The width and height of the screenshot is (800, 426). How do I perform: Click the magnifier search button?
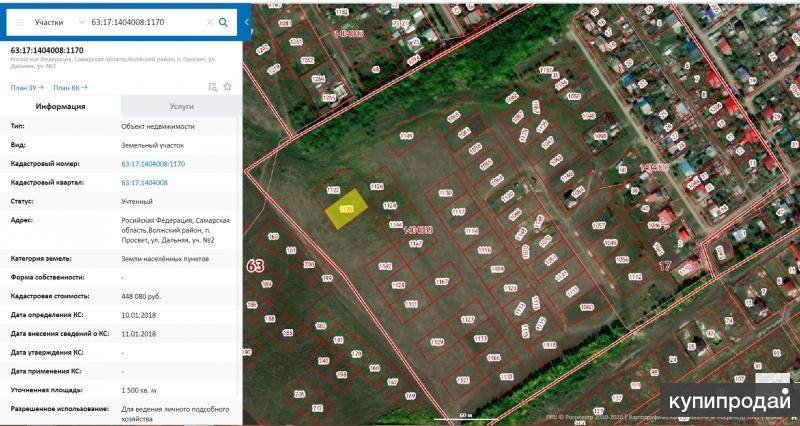click(x=222, y=21)
